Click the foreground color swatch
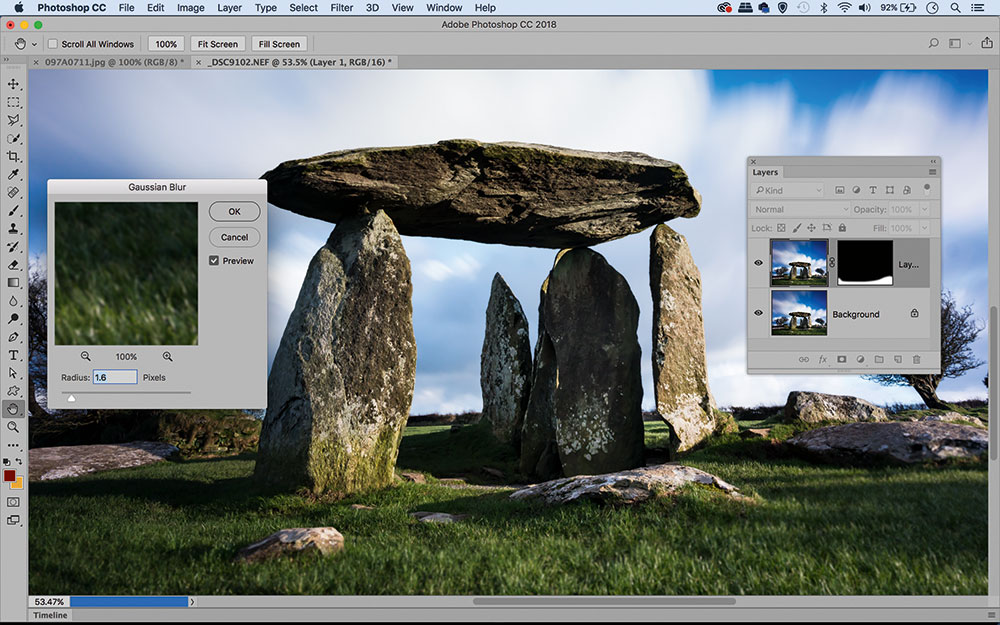This screenshot has height=625, width=1000. 10,476
